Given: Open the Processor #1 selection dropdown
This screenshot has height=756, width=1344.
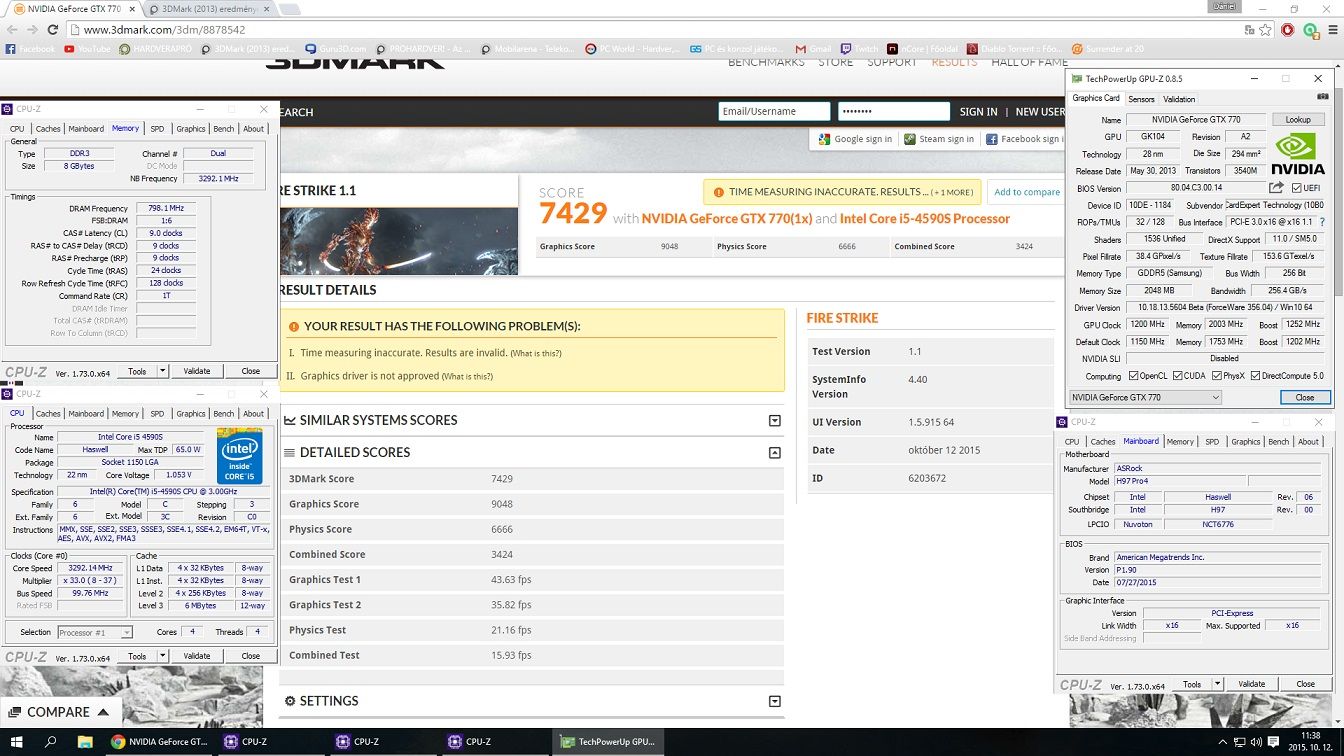Looking at the screenshot, I should coord(95,632).
